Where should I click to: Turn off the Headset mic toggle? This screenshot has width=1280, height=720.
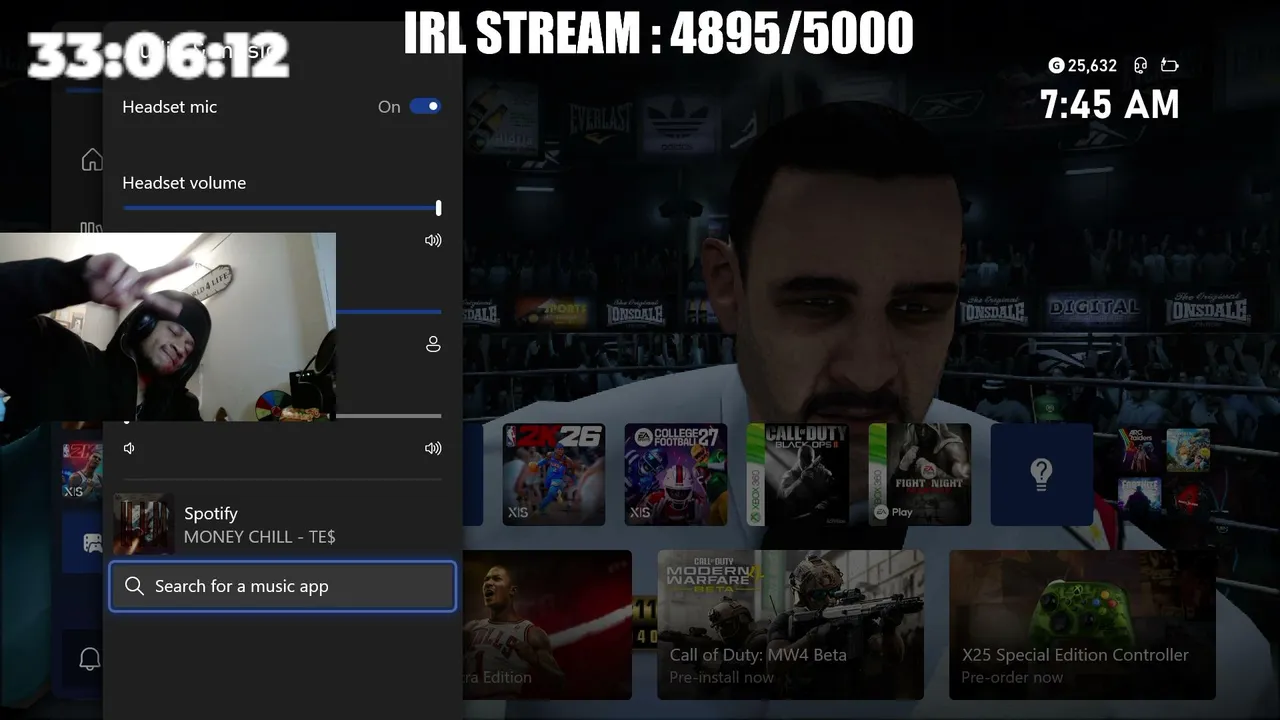coord(425,107)
